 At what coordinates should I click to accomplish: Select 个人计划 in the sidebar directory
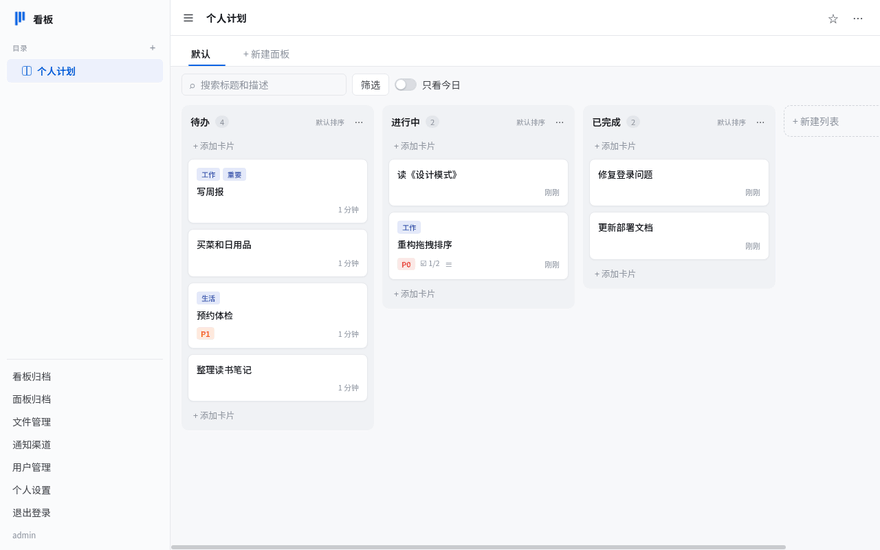[x=85, y=71]
